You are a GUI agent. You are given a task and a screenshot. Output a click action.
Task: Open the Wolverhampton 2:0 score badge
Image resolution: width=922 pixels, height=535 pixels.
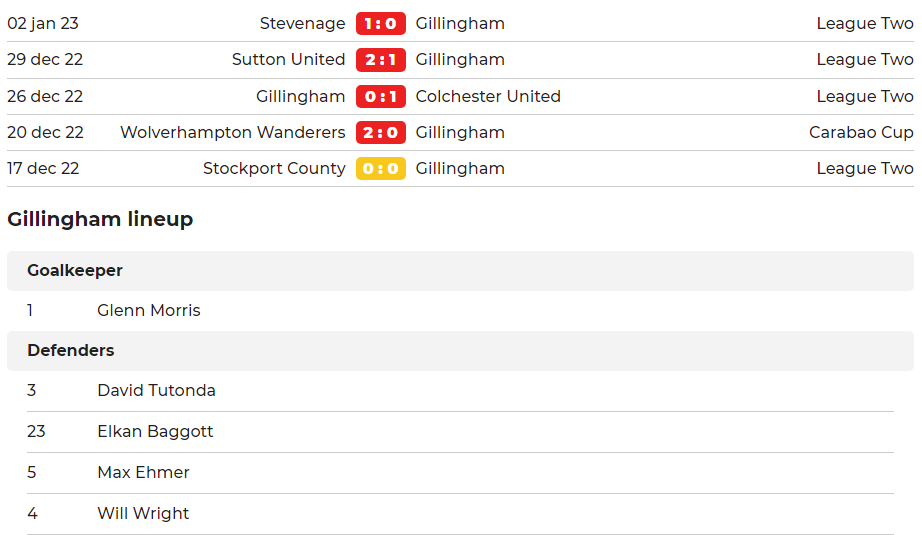pyautogui.click(x=380, y=132)
